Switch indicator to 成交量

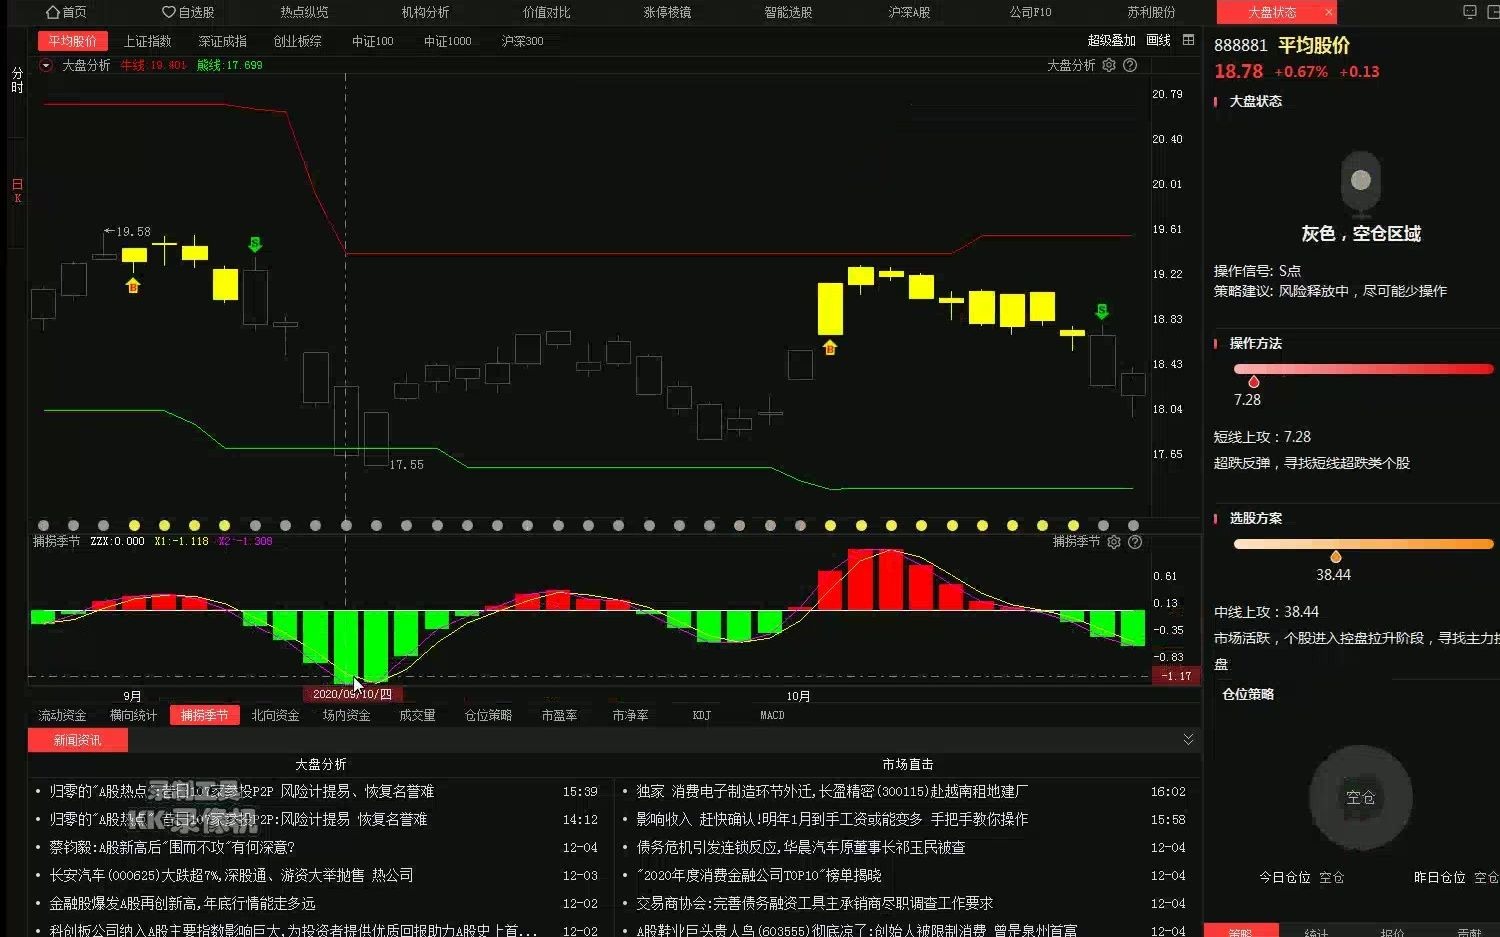[417, 715]
